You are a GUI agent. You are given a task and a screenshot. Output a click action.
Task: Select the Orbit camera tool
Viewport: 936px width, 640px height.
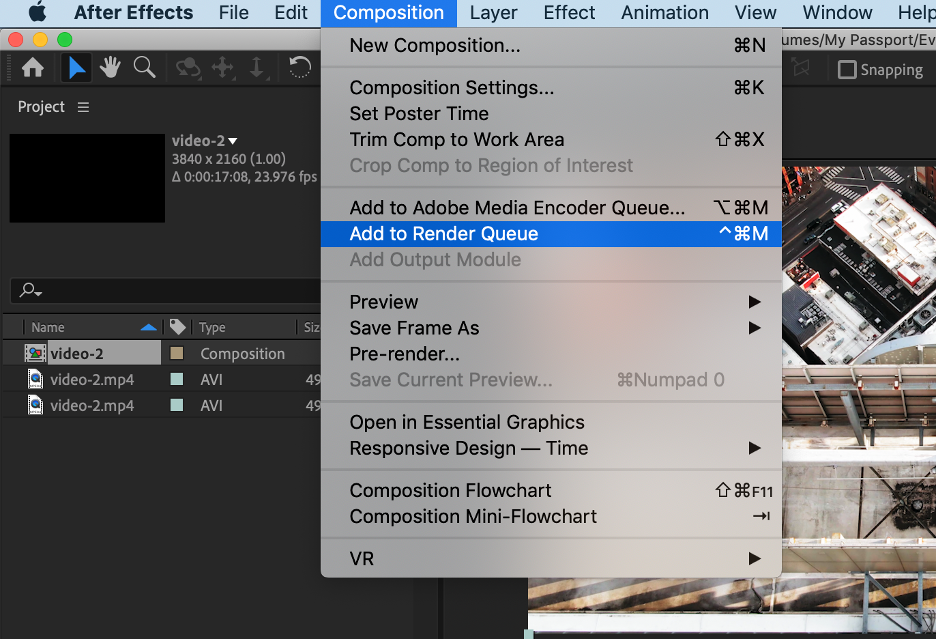click(188, 68)
